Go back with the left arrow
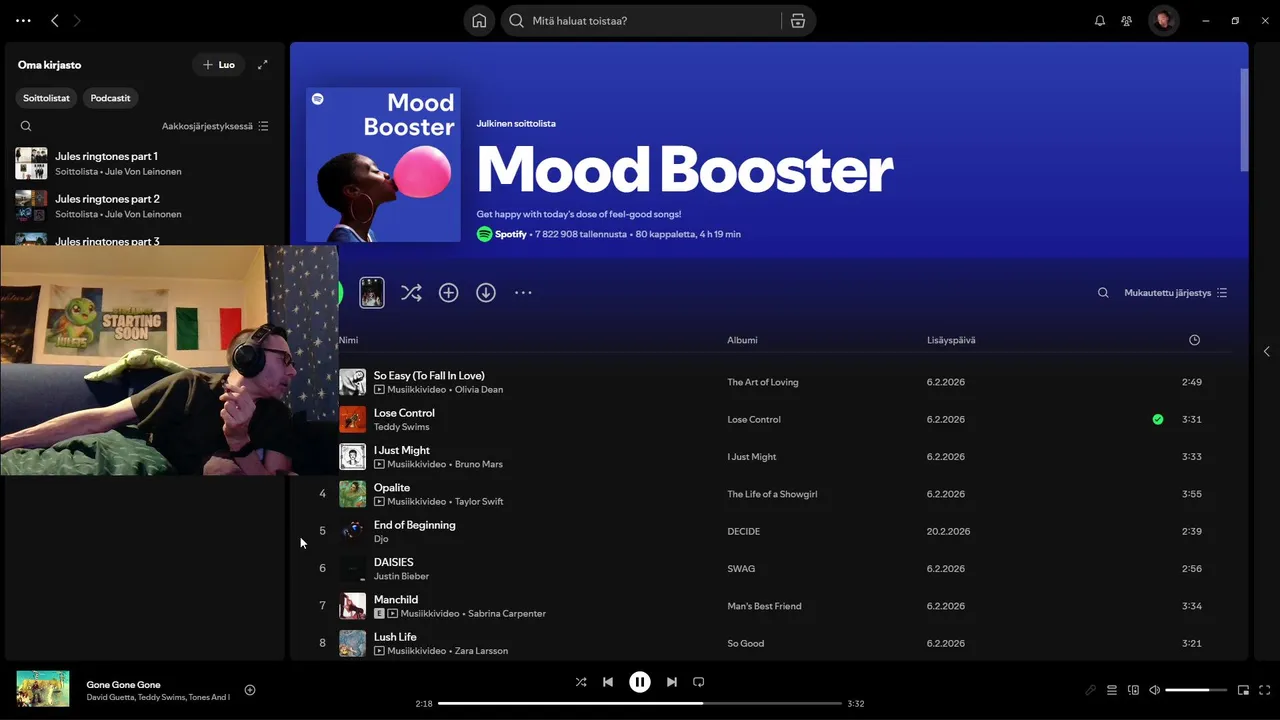 [55, 21]
